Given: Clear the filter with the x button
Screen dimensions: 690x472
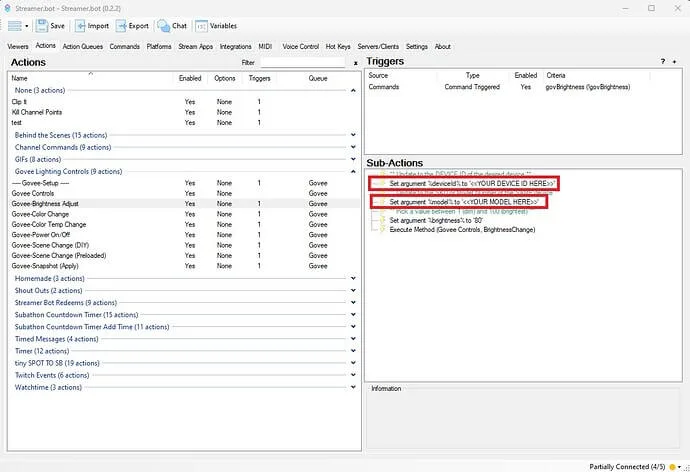Looking at the screenshot, I should [356, 63].
